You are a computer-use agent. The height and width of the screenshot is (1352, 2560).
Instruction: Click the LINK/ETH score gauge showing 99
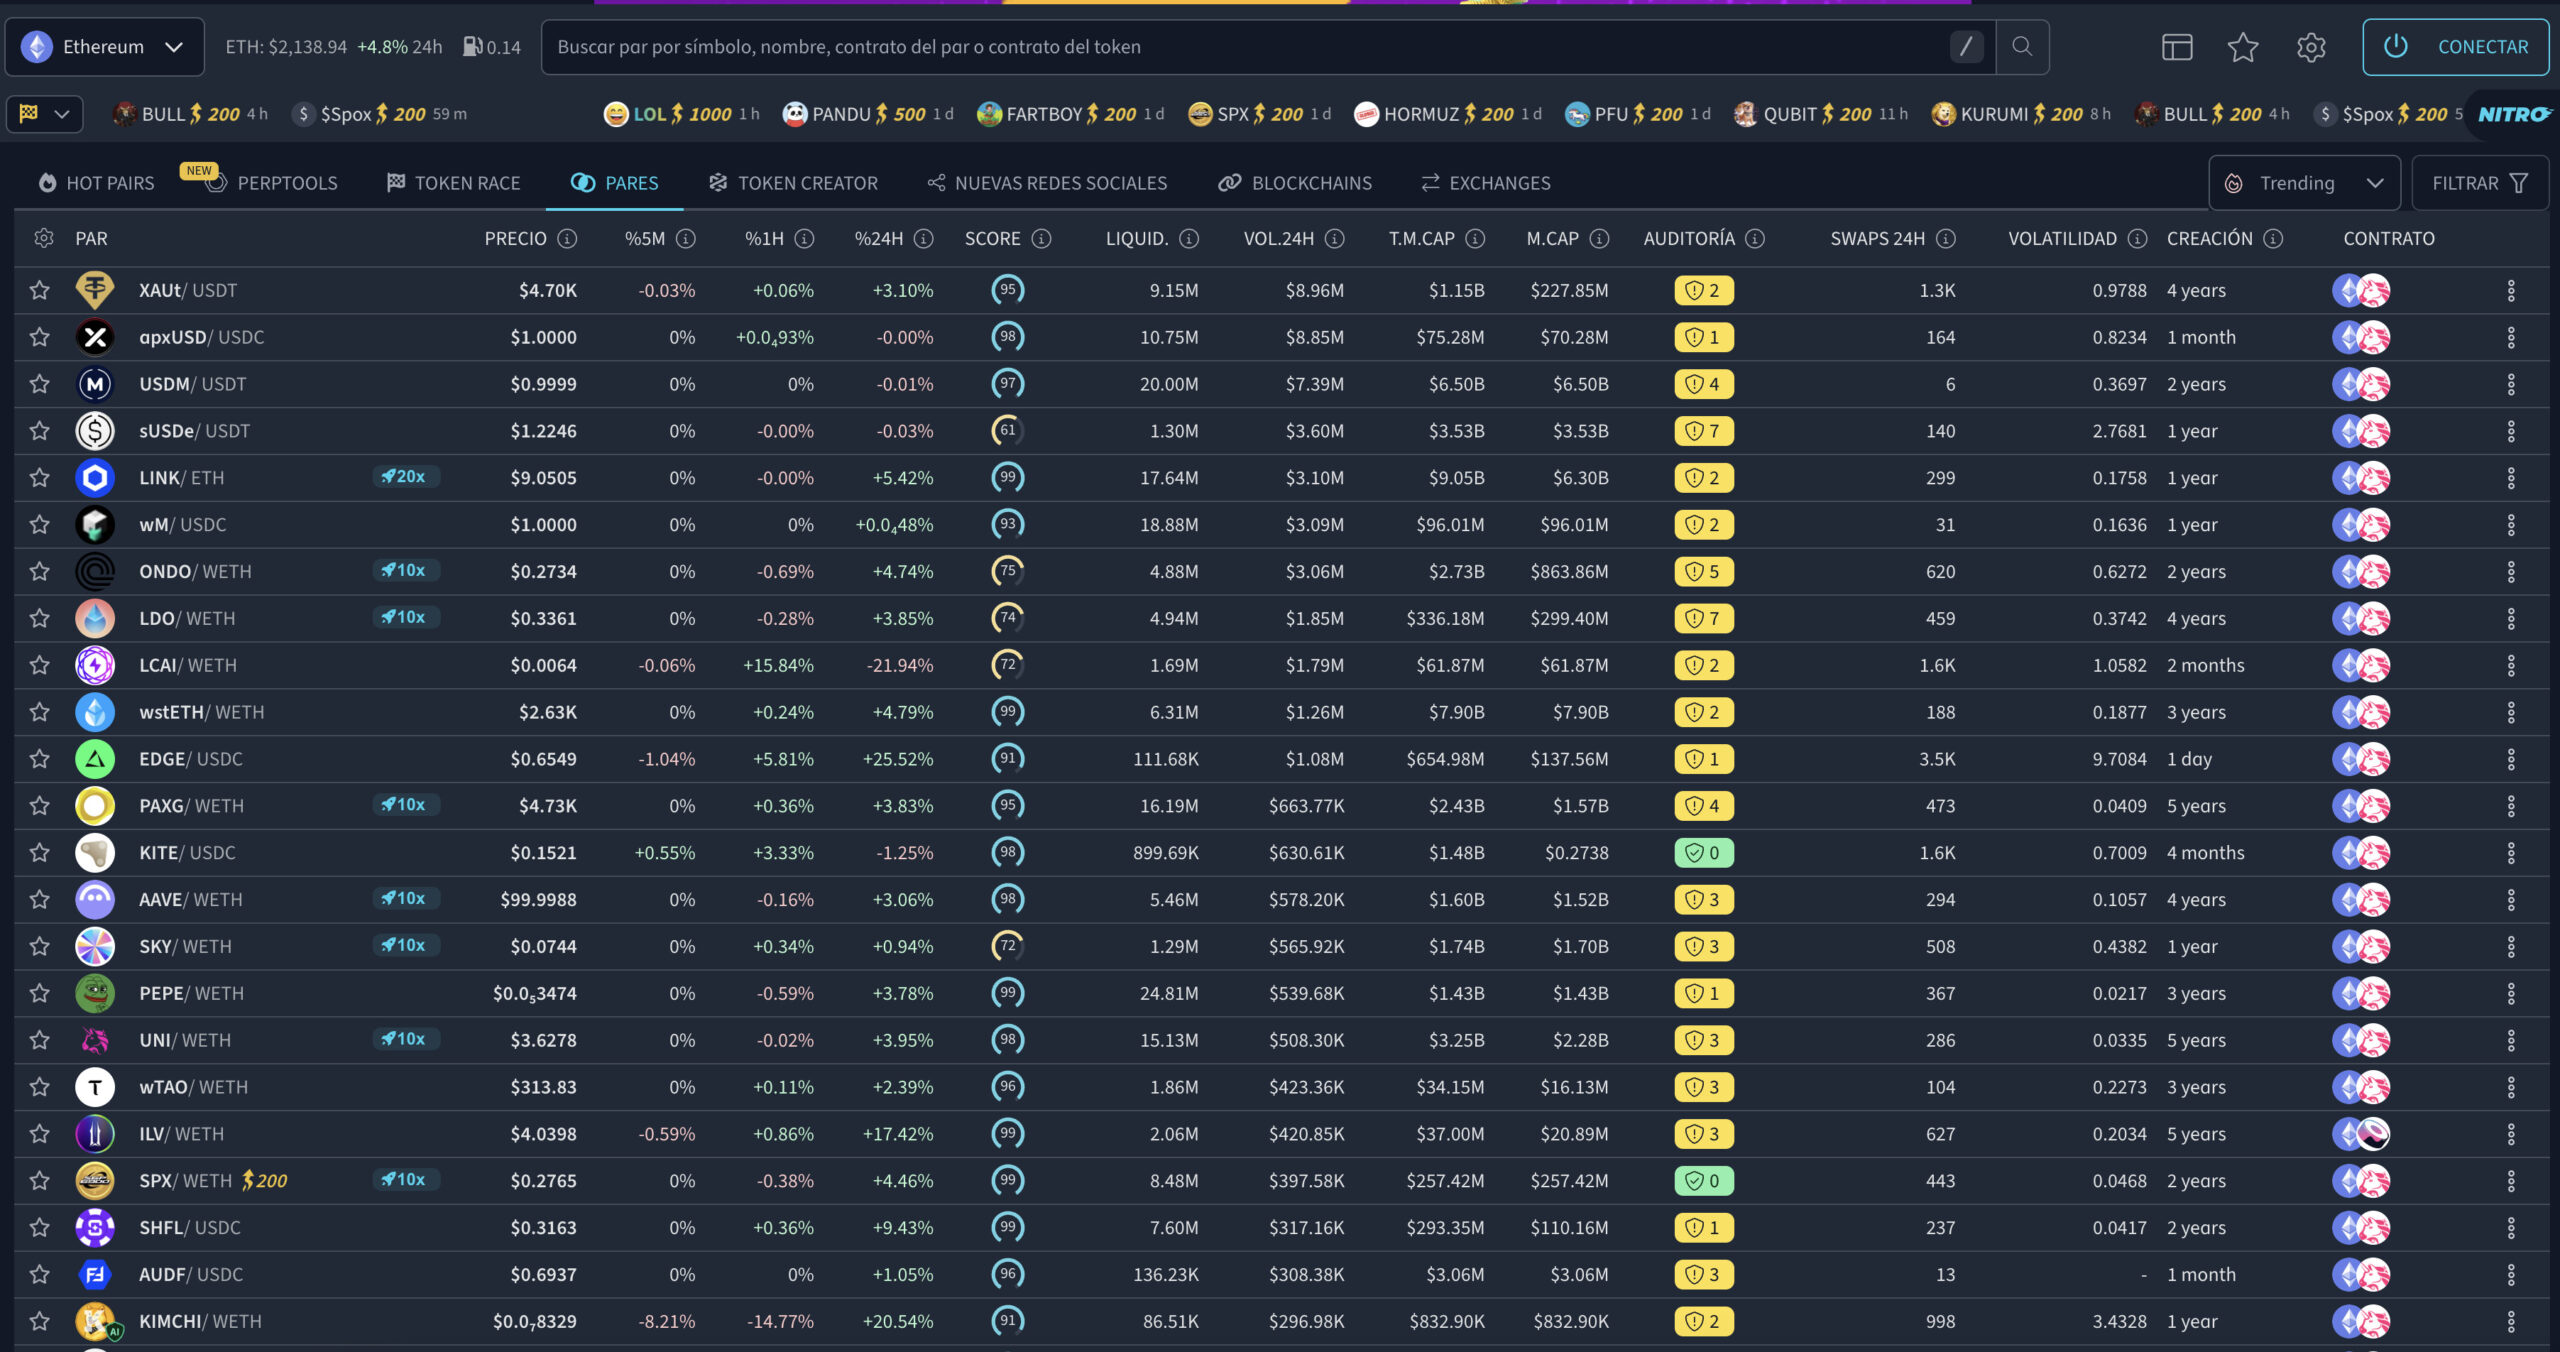pos(1008,477)
